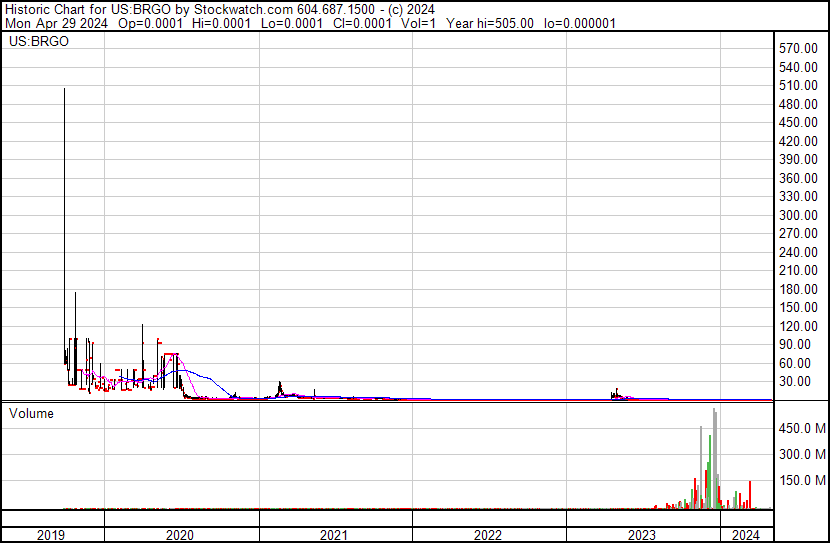Click the blue moving average line peak
Viewport: 830px width, 543px height.
point(180,370)
